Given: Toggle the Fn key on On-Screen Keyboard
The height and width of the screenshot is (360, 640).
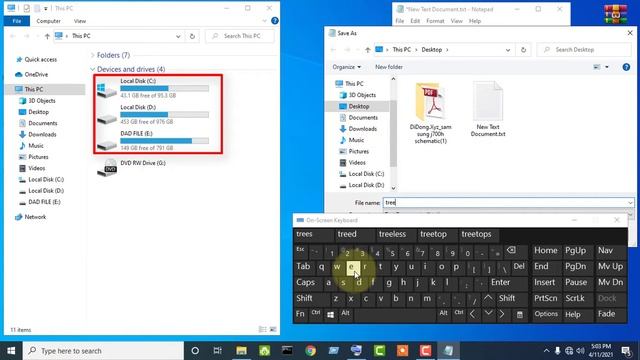Looking at the screenshot, I should click(x=300, y=314).
